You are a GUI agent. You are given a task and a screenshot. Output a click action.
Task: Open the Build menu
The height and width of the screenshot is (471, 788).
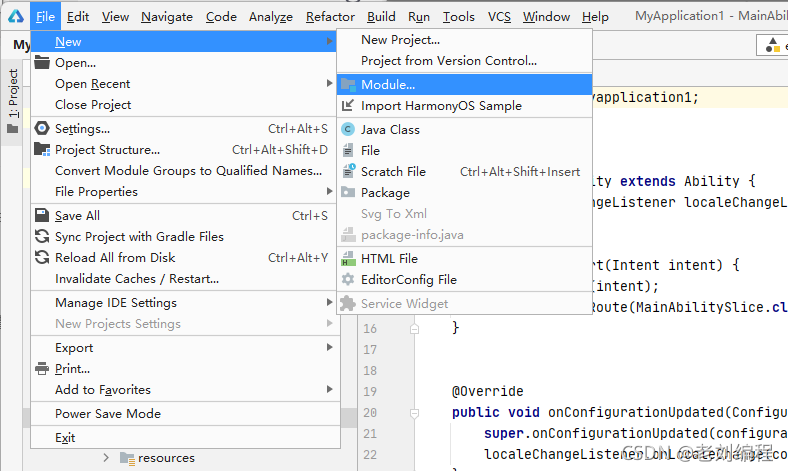381,17
